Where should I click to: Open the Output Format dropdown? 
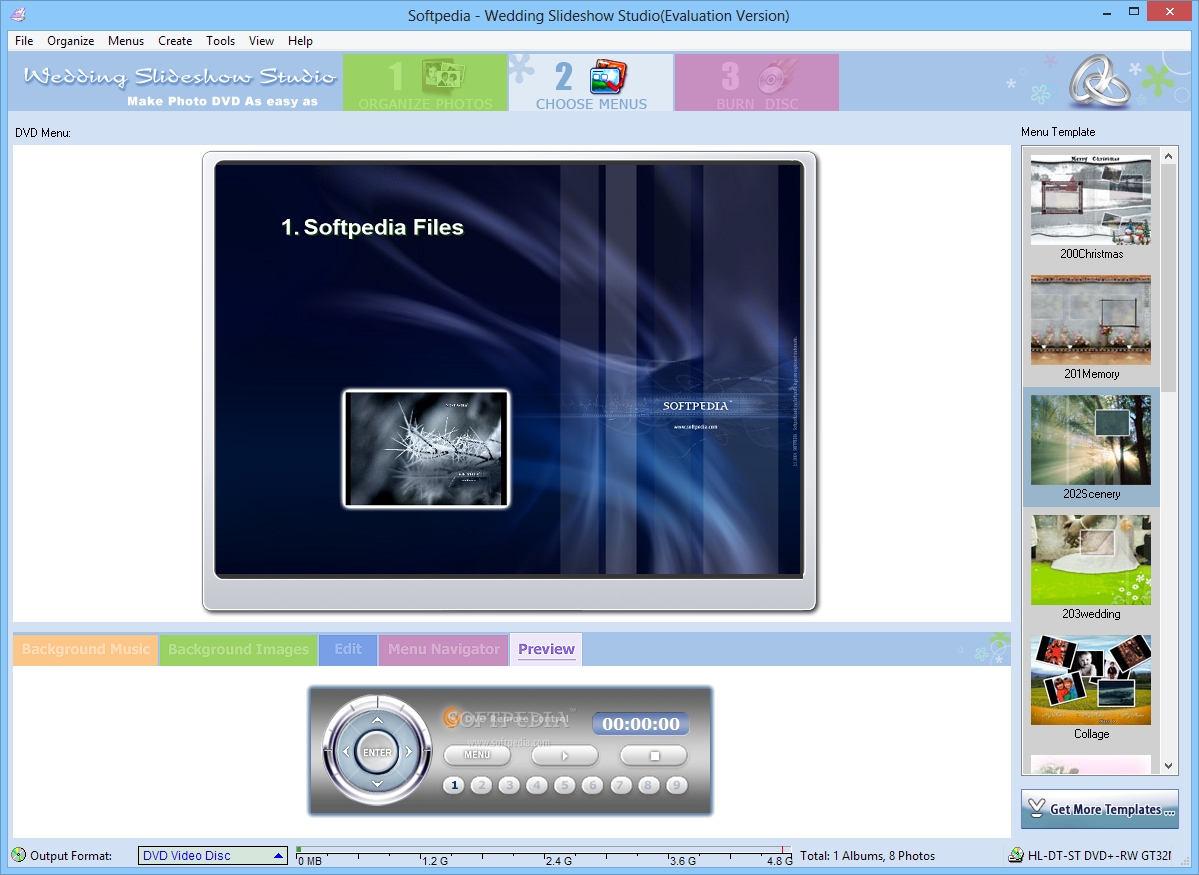pyautogui.click(x=213, y=856)
